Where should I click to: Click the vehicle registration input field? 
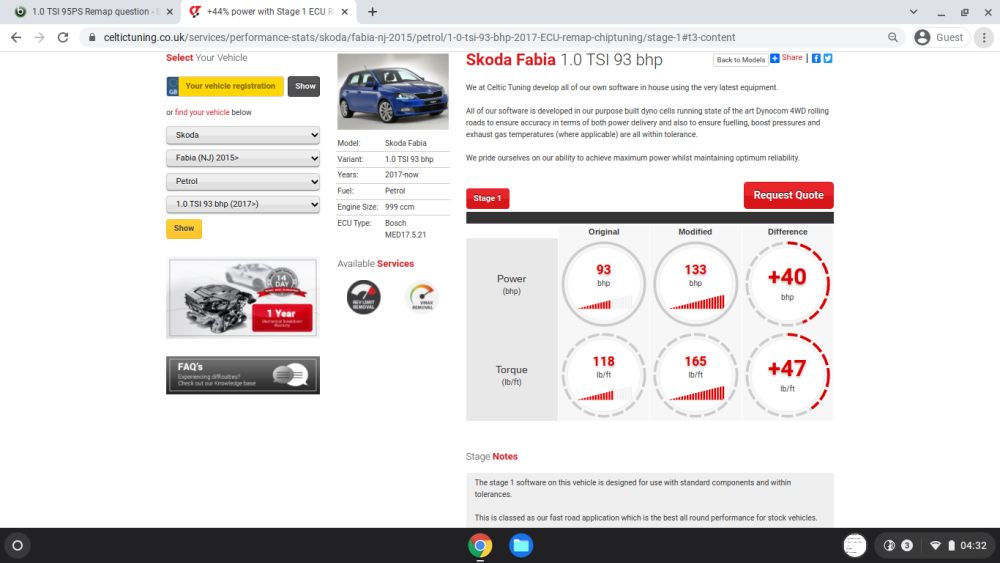tap(230, 86)
